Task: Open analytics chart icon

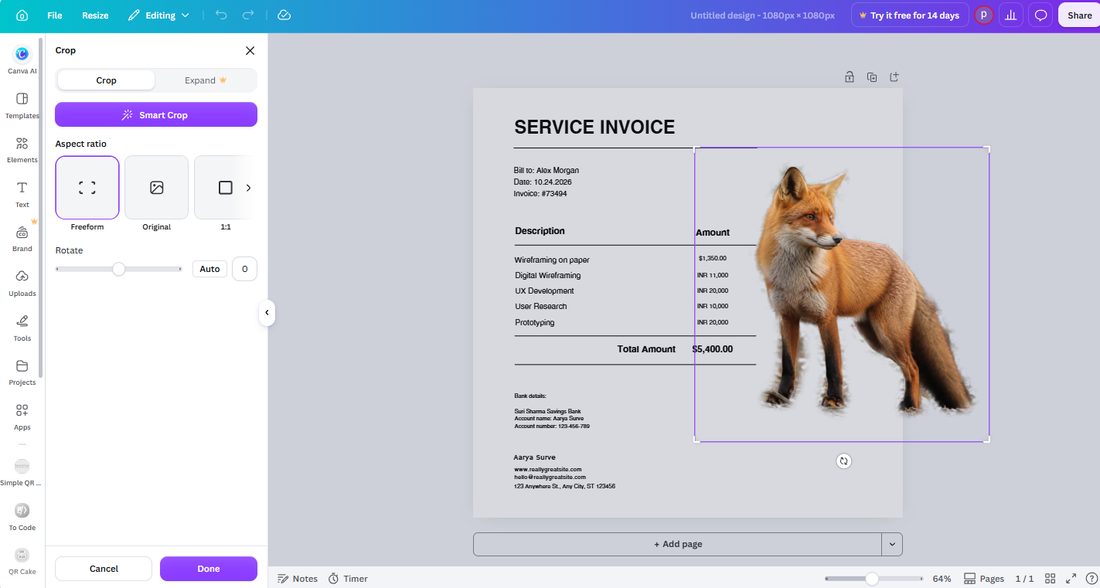Action: coord(1011,15)
